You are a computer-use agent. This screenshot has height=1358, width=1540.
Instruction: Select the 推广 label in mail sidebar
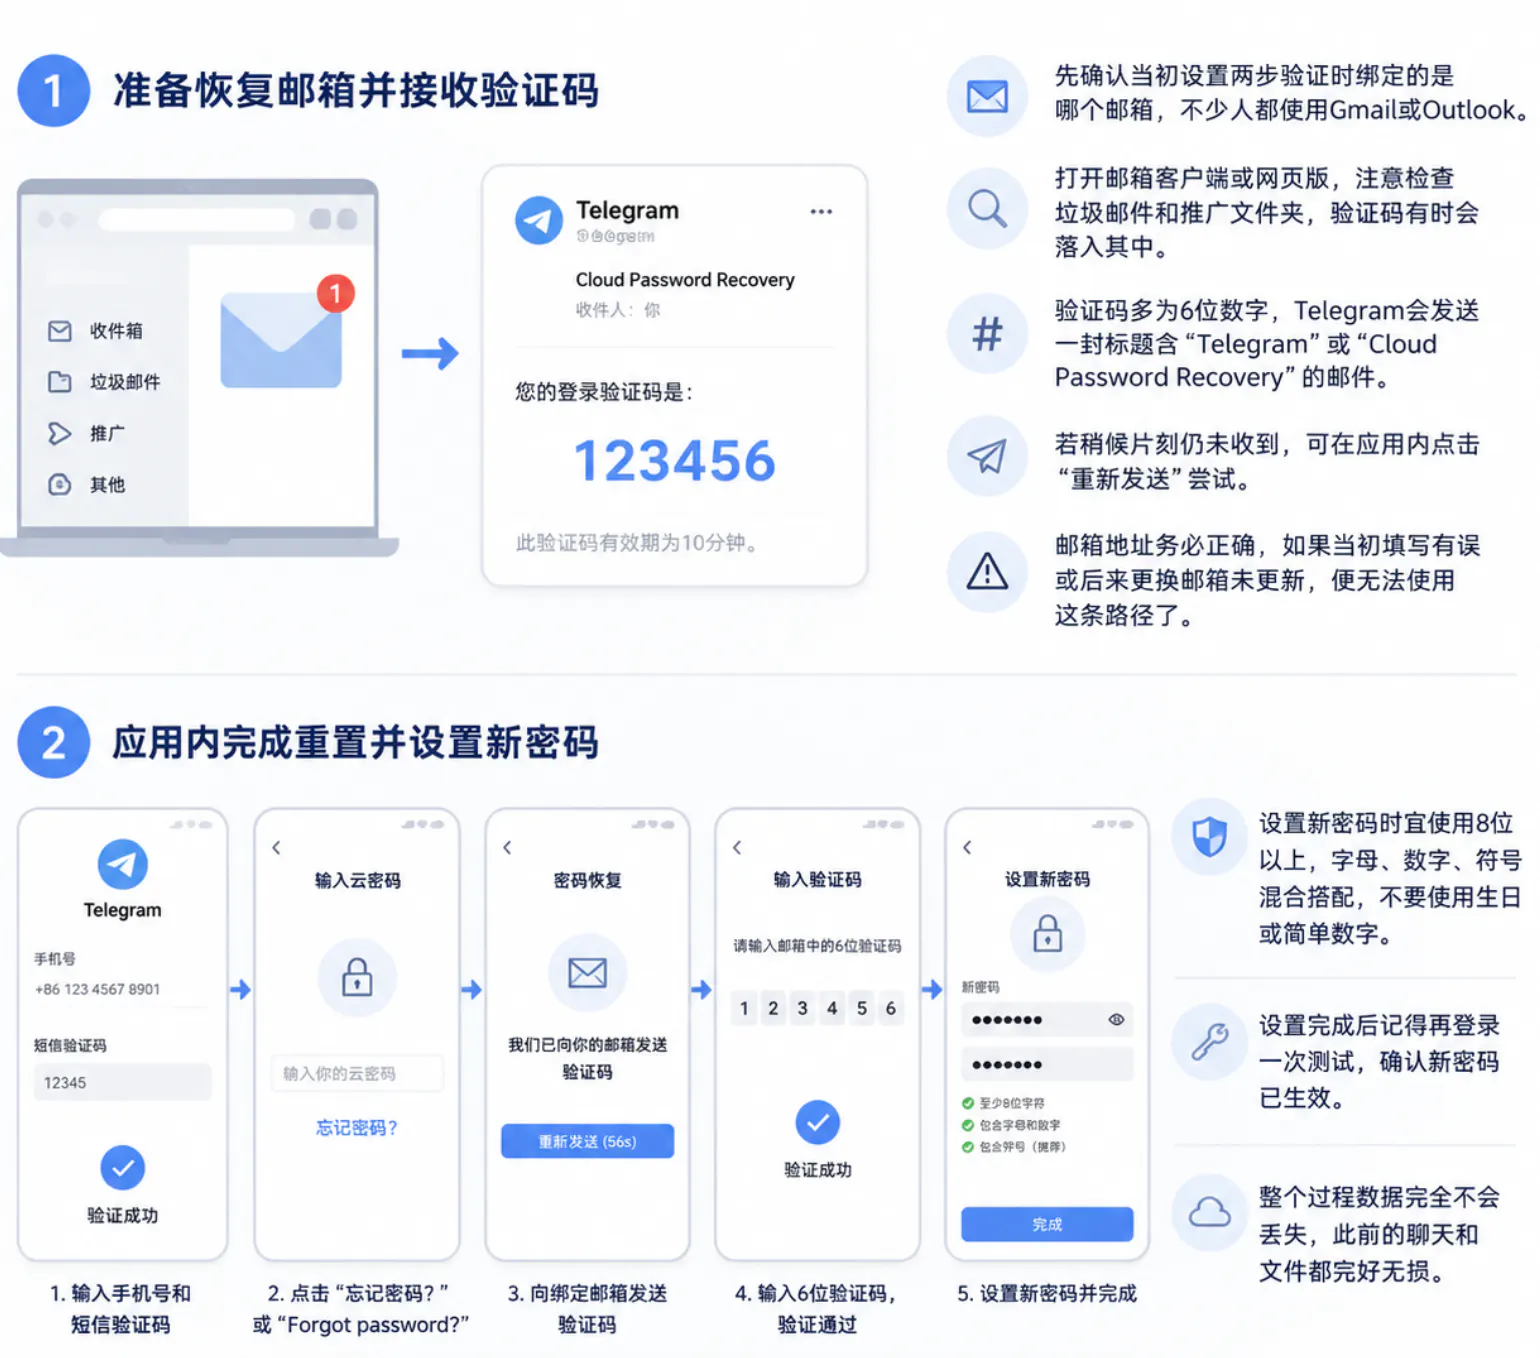point(107,433)
